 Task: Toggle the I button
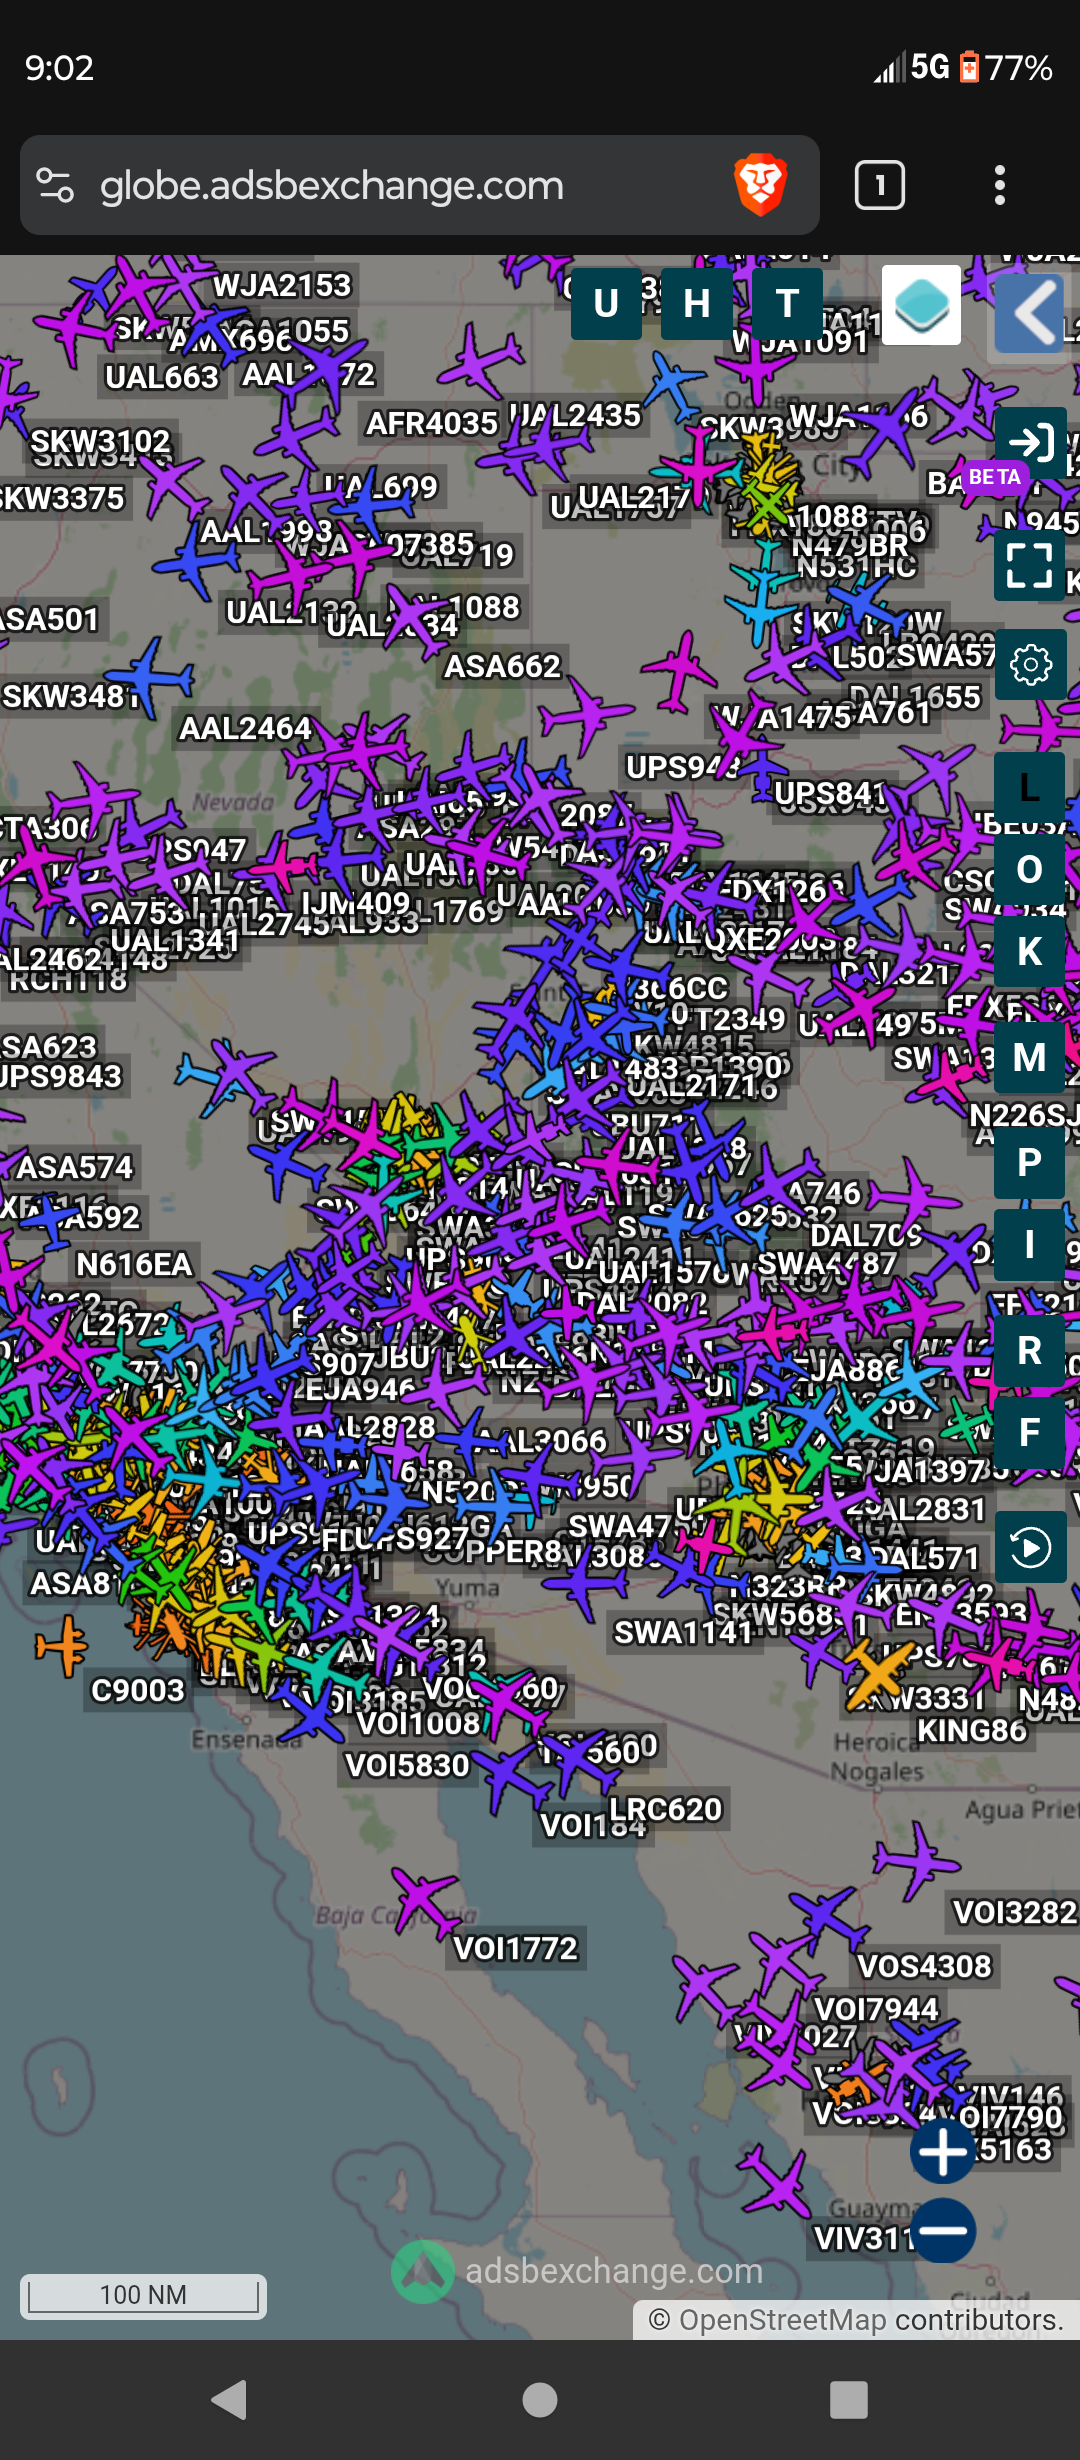pos(1030,1245)
